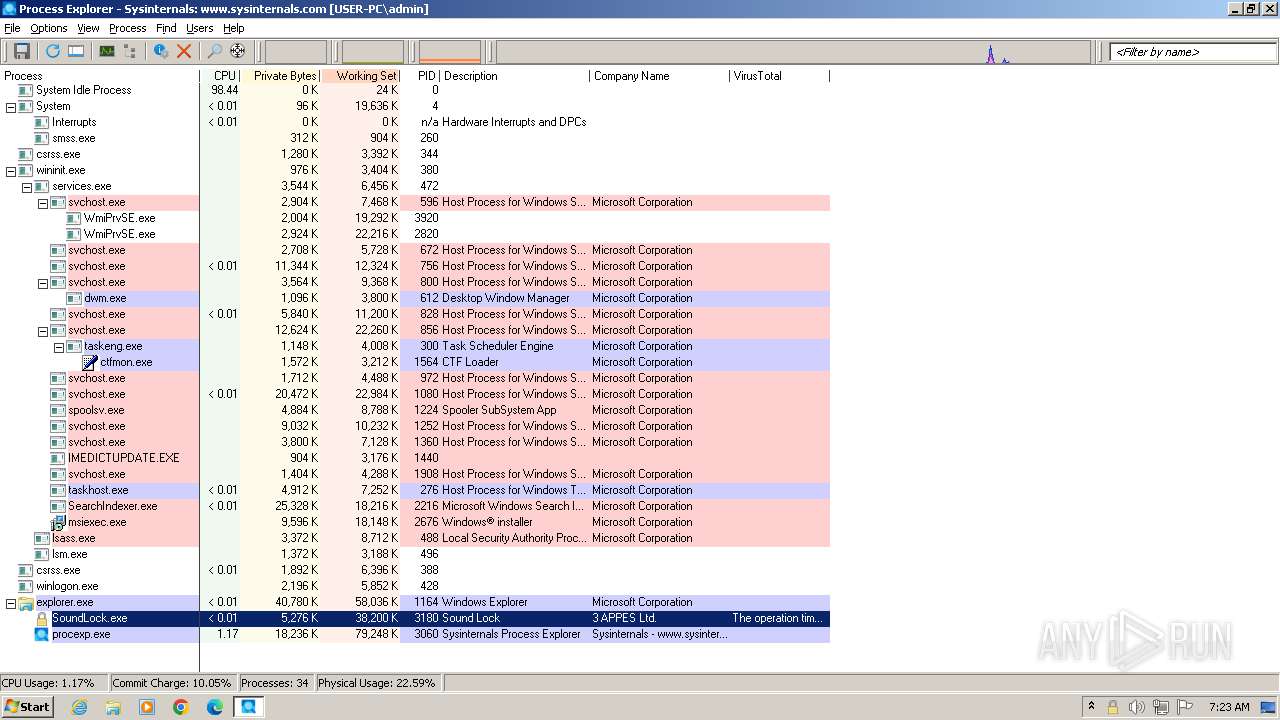Viewport: 1280px width, 720px height.
Task: Collapse the svchost.exe PID 856 node
Action: tap(43, 330)
